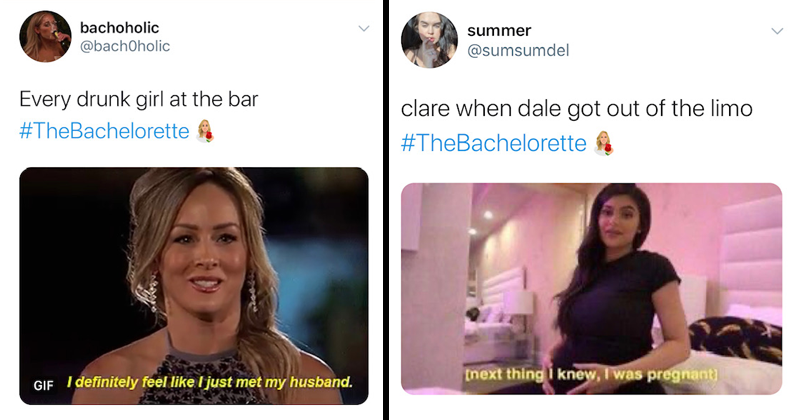The height and width of the screenshot is (420, 800).
Task: Click the rose emoji in summer's tweet
Action: pos(604,143)
